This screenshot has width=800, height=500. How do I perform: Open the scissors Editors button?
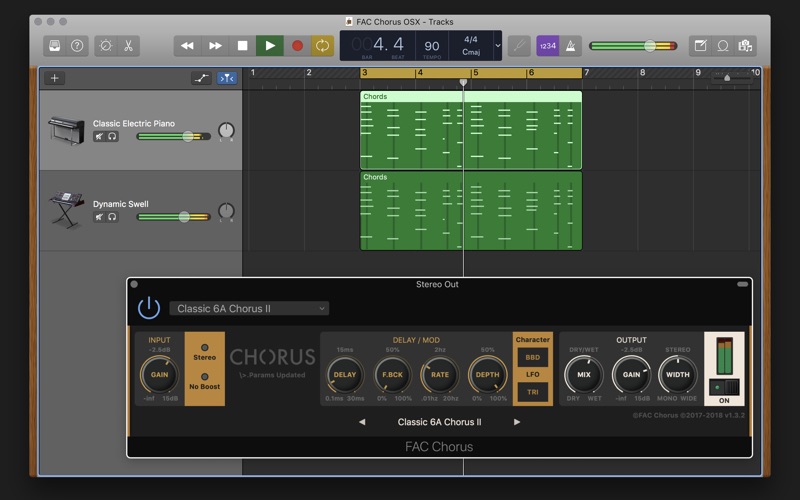coord(128,46)
